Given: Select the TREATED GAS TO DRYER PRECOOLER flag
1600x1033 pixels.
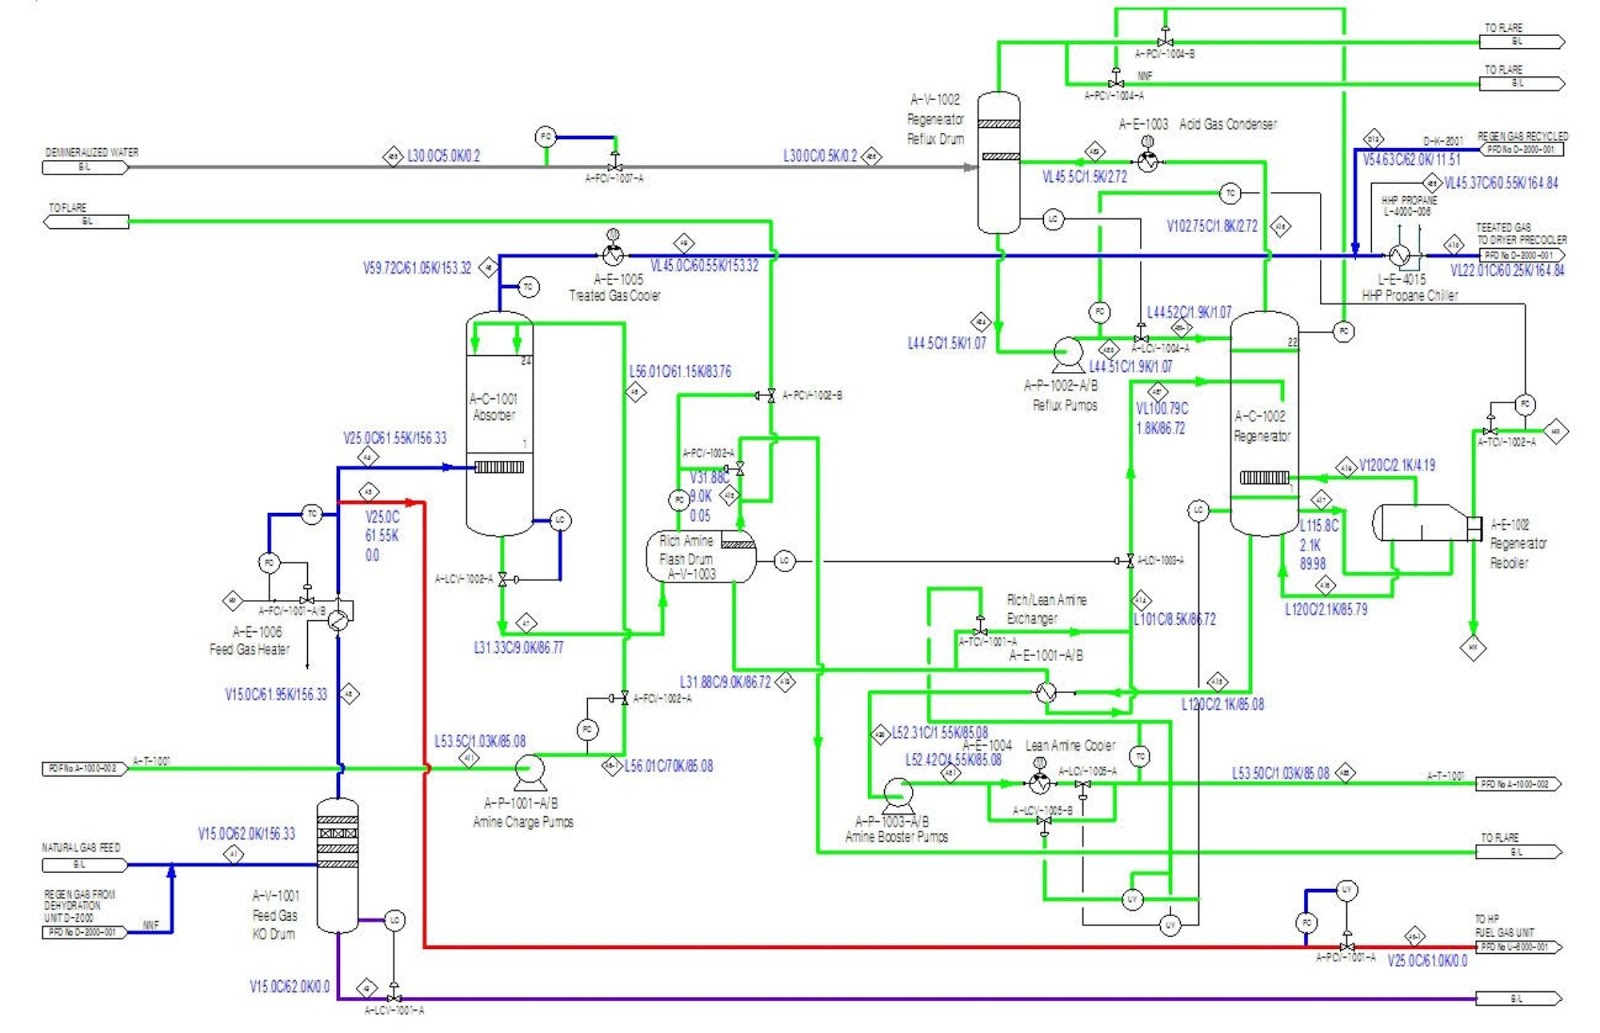Looking at the screenshot, I should coord(1521,255).
